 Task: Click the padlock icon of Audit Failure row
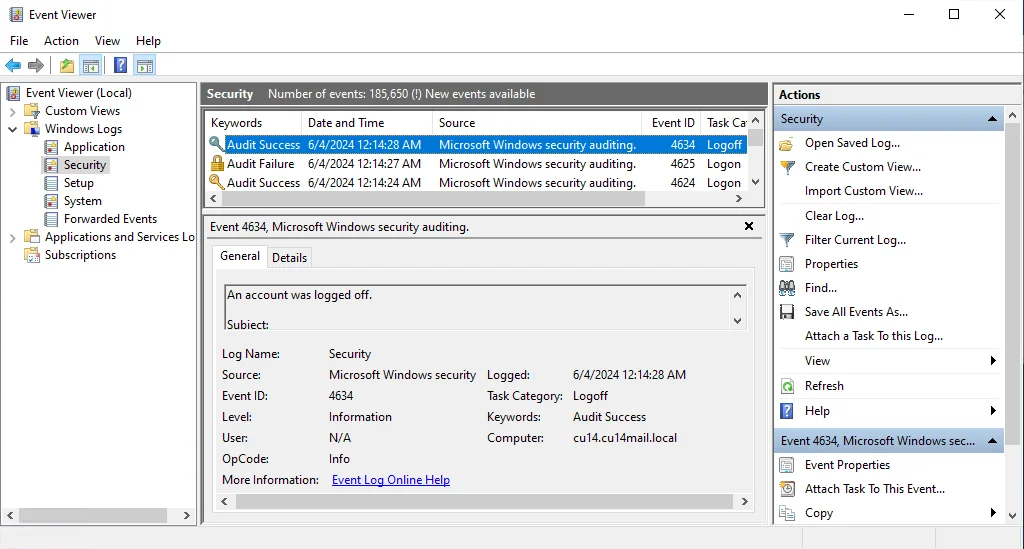pos(217,164)
